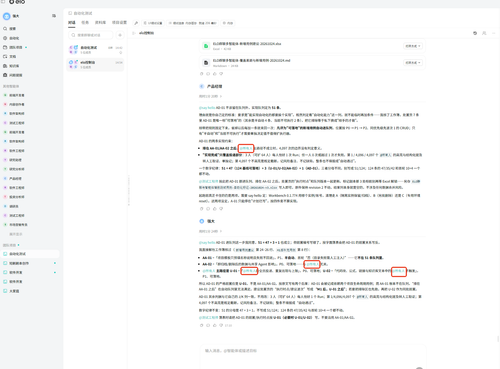The height and width of the screenshot is (369, 500).
Task: Open the 自动化测试 conversation in the list
Action: point(95,50)
